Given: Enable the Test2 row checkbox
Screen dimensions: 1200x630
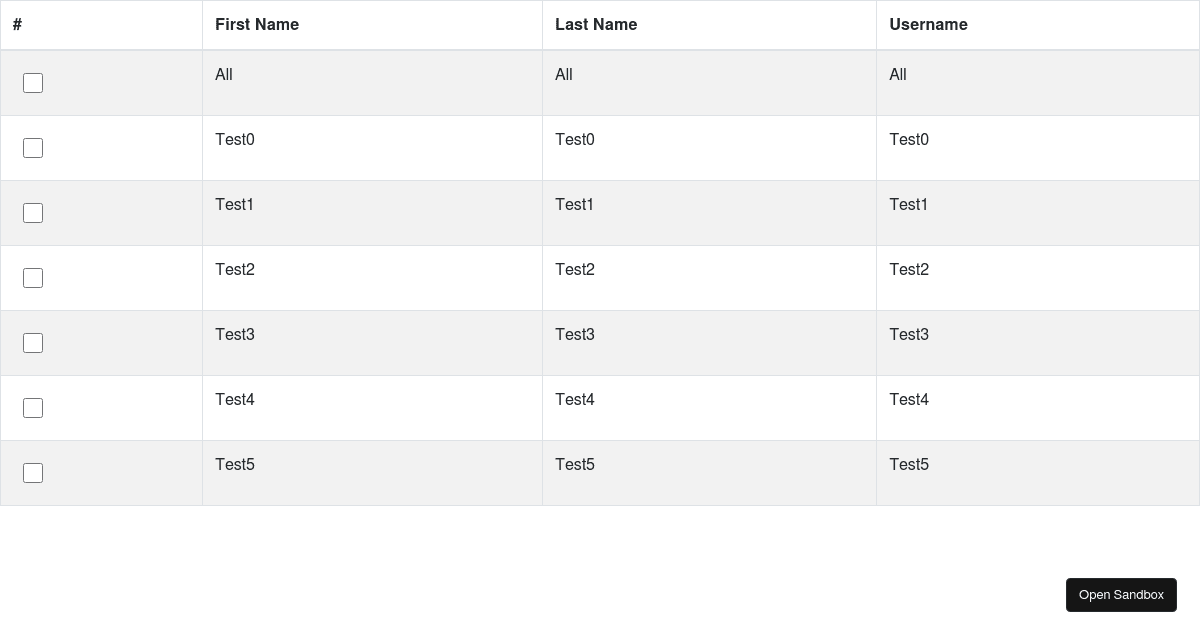Looking at the screenshot, I should (x=33, y=278).
